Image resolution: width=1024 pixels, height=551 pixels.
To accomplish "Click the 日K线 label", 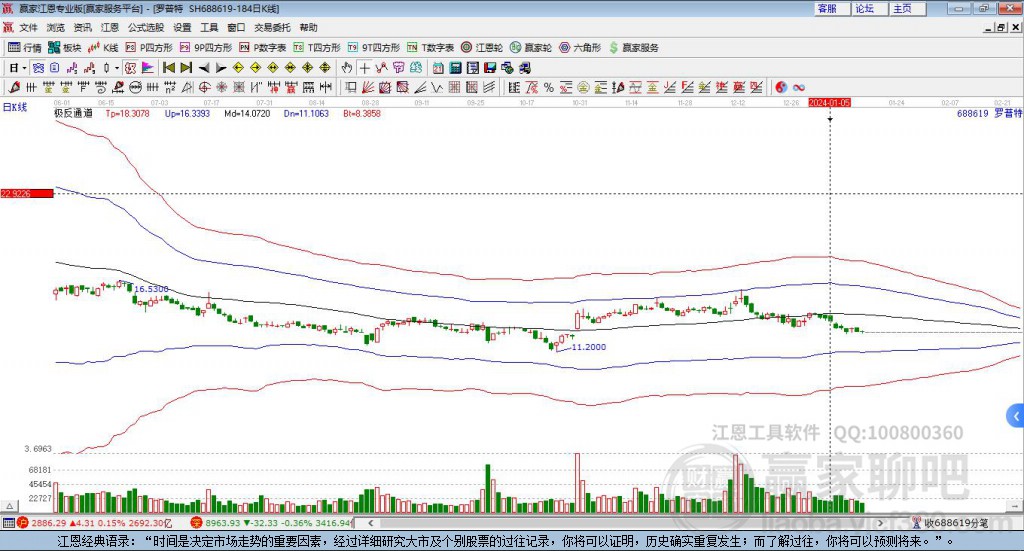I will (x=15, y=107).
